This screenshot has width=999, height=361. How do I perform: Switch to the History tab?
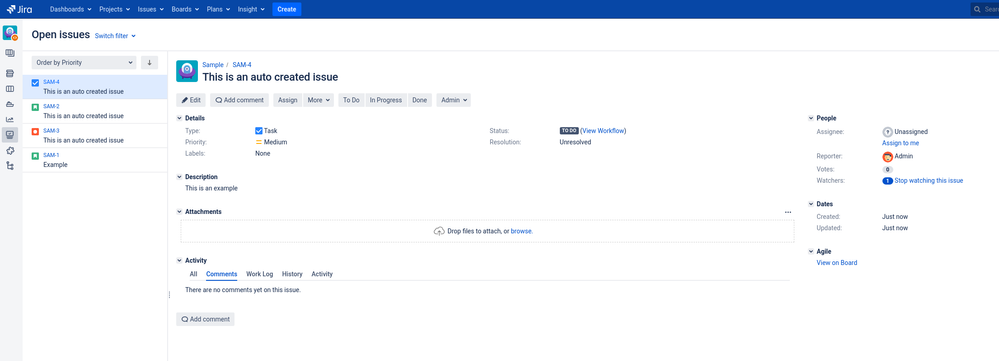coord(292,274)
